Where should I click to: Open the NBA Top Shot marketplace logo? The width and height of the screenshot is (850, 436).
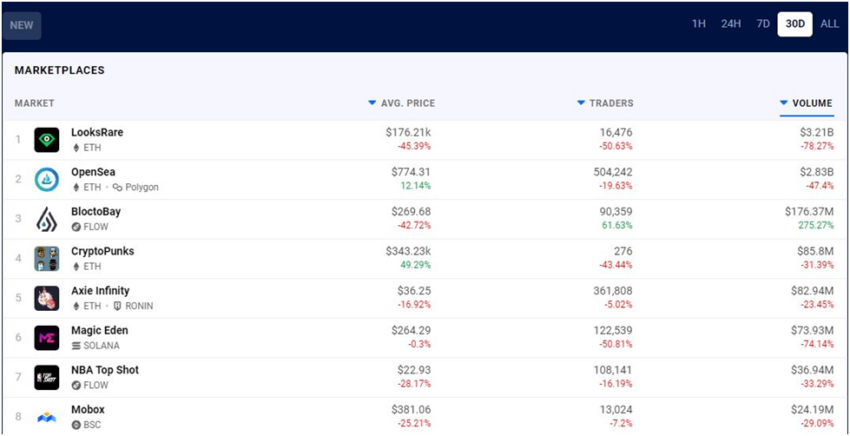47,377
